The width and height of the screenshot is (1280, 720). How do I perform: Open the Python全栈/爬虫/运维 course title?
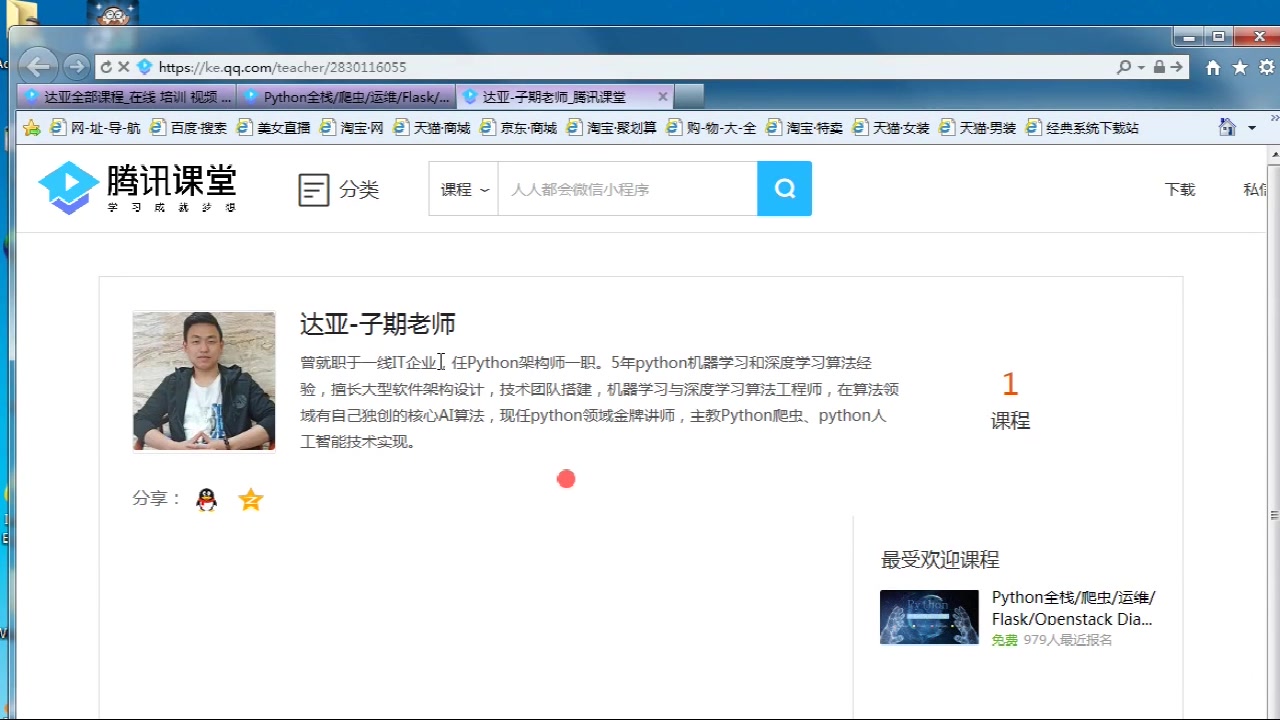[x=1074, y=608]
